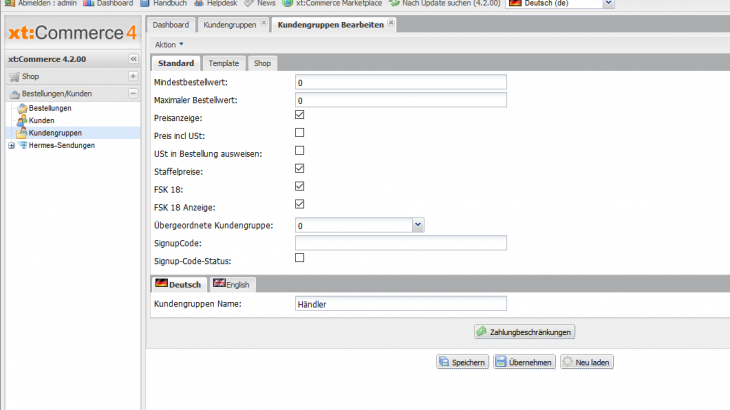The width and height of the screenshot is (730, 410).
Task: Click the Speichern disk icon
Action: pyautogui.click(x=444, y=362)
